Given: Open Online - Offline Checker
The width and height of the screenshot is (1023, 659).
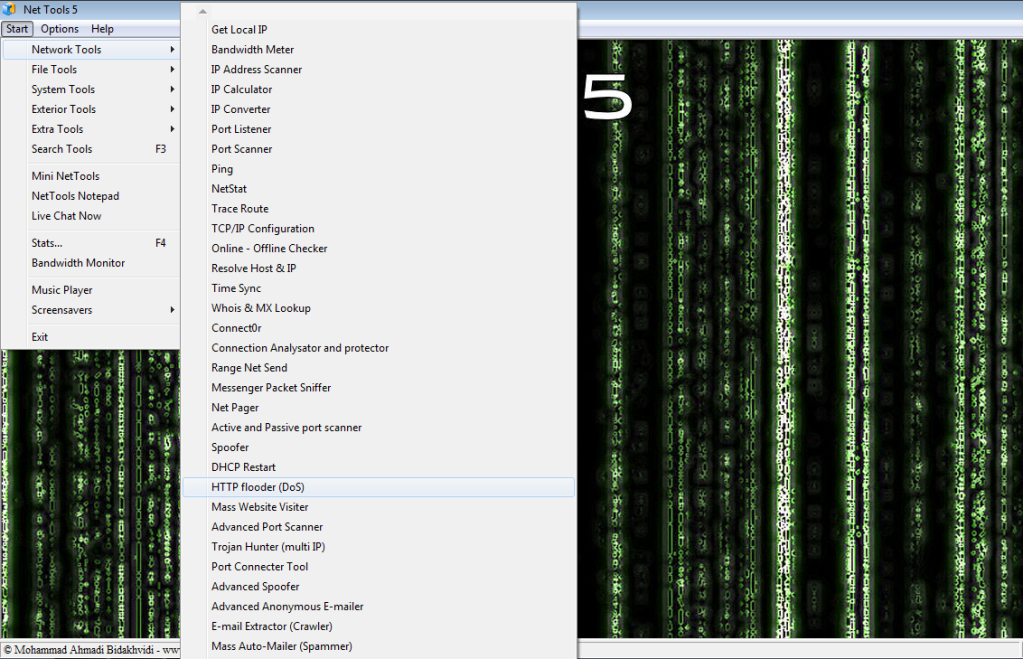Looking at the screenshot, I should point(378,249).
